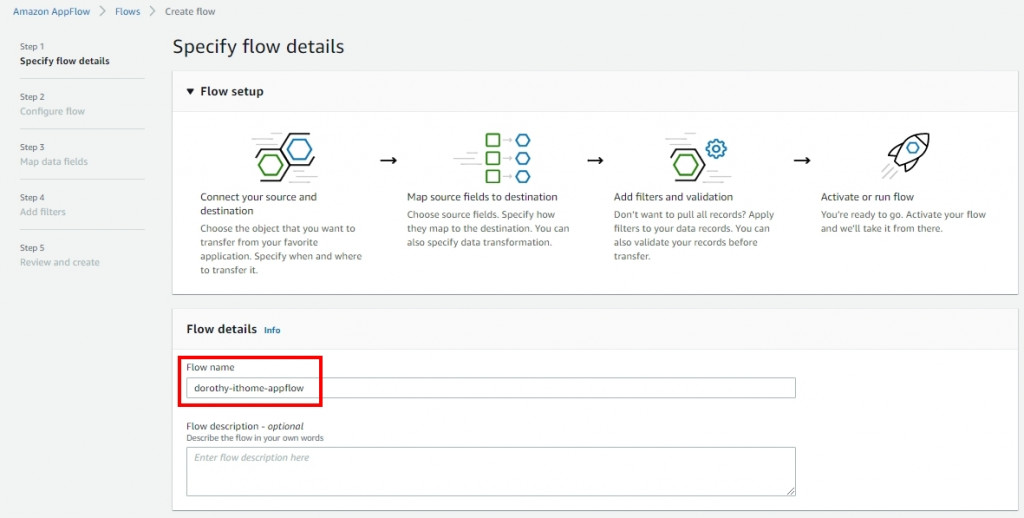Open the Info link beside Flow details
Screen dimensions: 1024x518
pos(272,331)
